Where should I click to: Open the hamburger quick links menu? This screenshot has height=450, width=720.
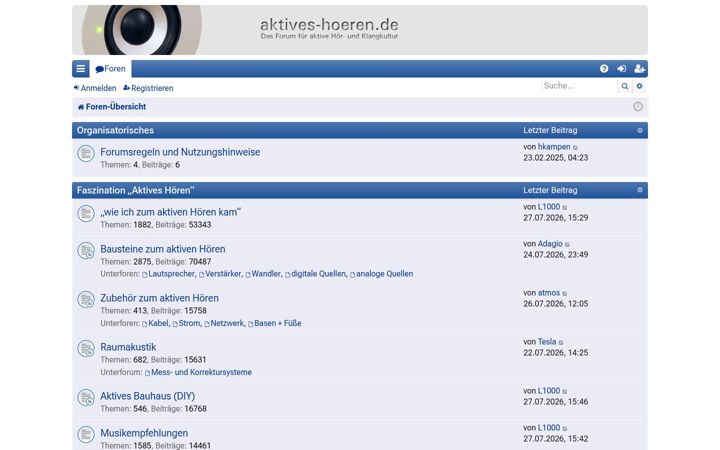pyautogui.click(x=80, y=69)
